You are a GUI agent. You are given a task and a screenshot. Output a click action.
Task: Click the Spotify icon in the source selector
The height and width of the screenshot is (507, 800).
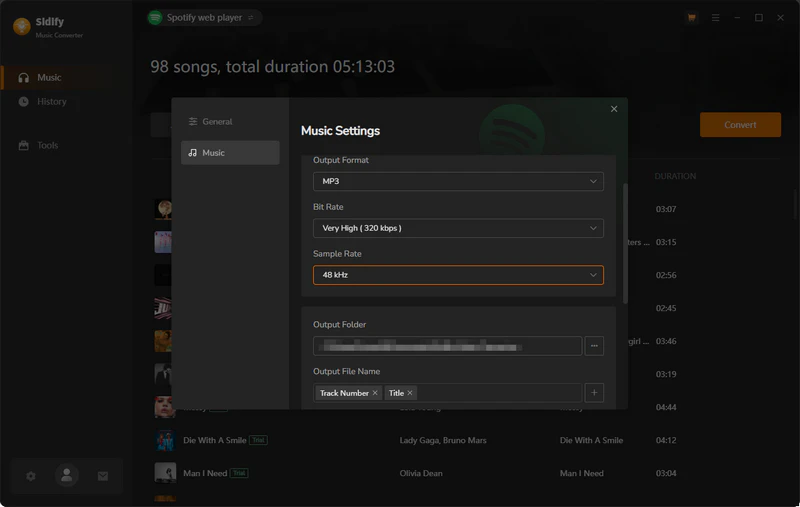(x=155, y=18)
